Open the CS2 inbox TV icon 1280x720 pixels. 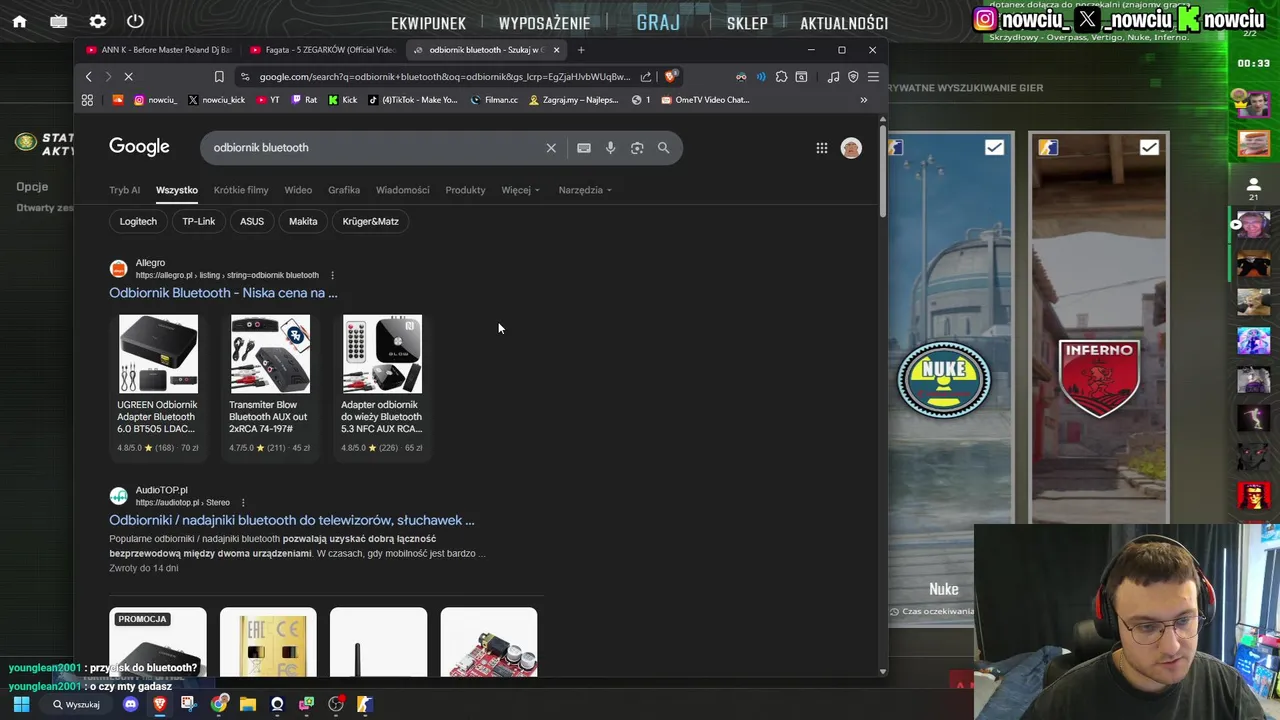(59, 21)
